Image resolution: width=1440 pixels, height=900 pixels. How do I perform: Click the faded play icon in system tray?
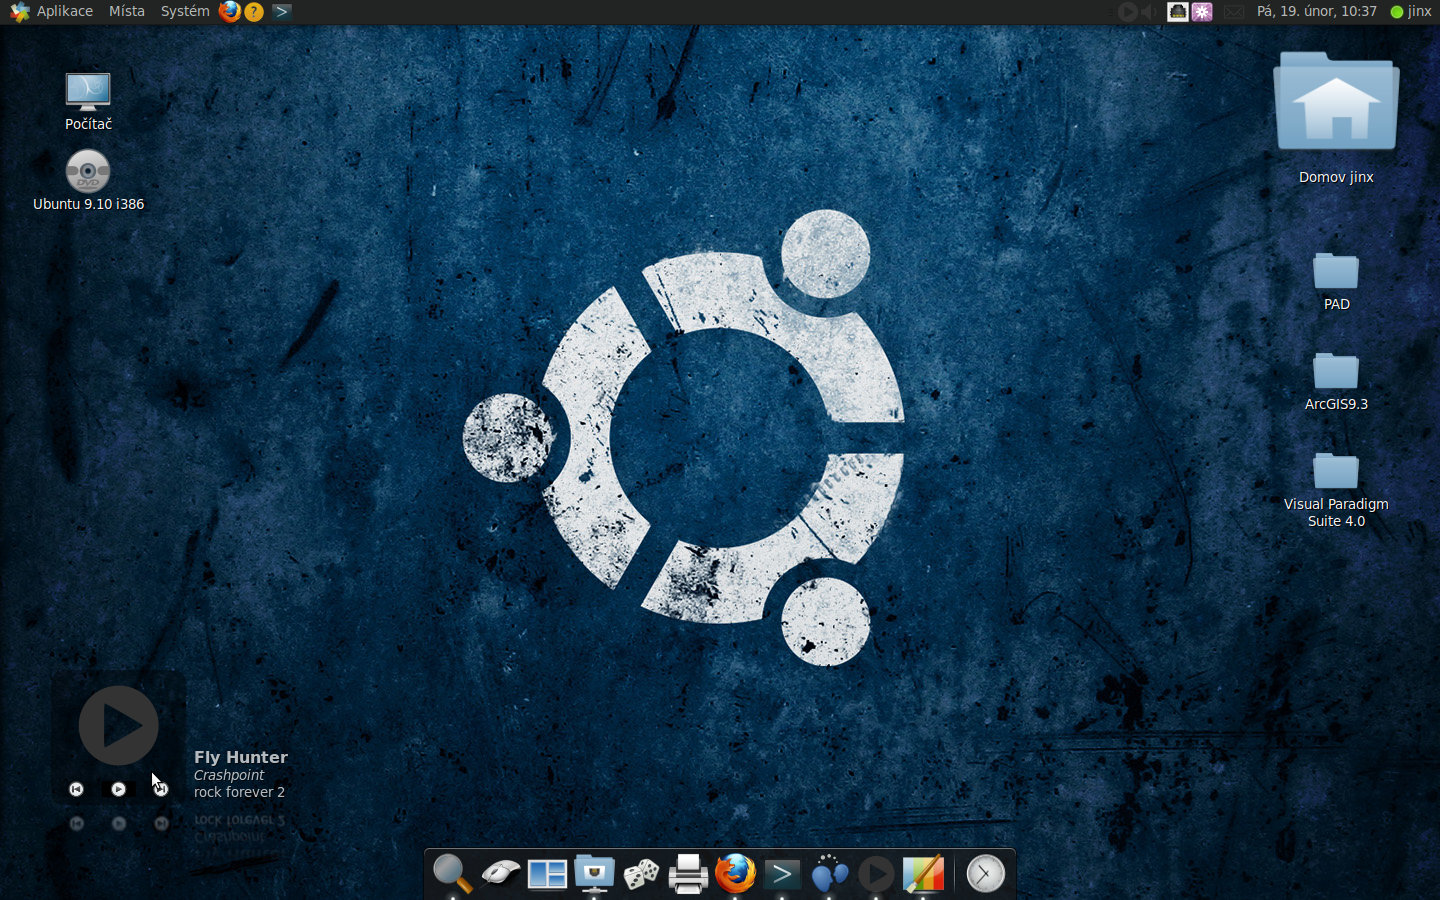(x=1128, y=12)
